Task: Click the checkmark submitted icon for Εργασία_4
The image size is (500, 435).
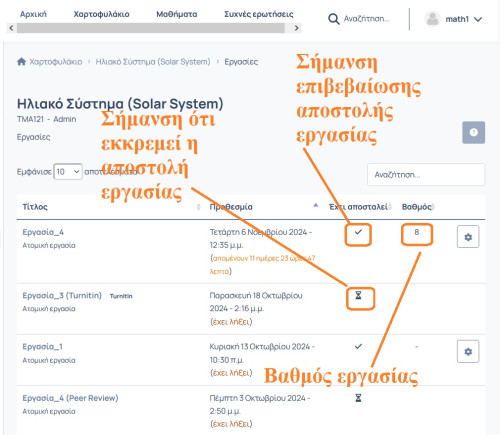Action: 358,232
